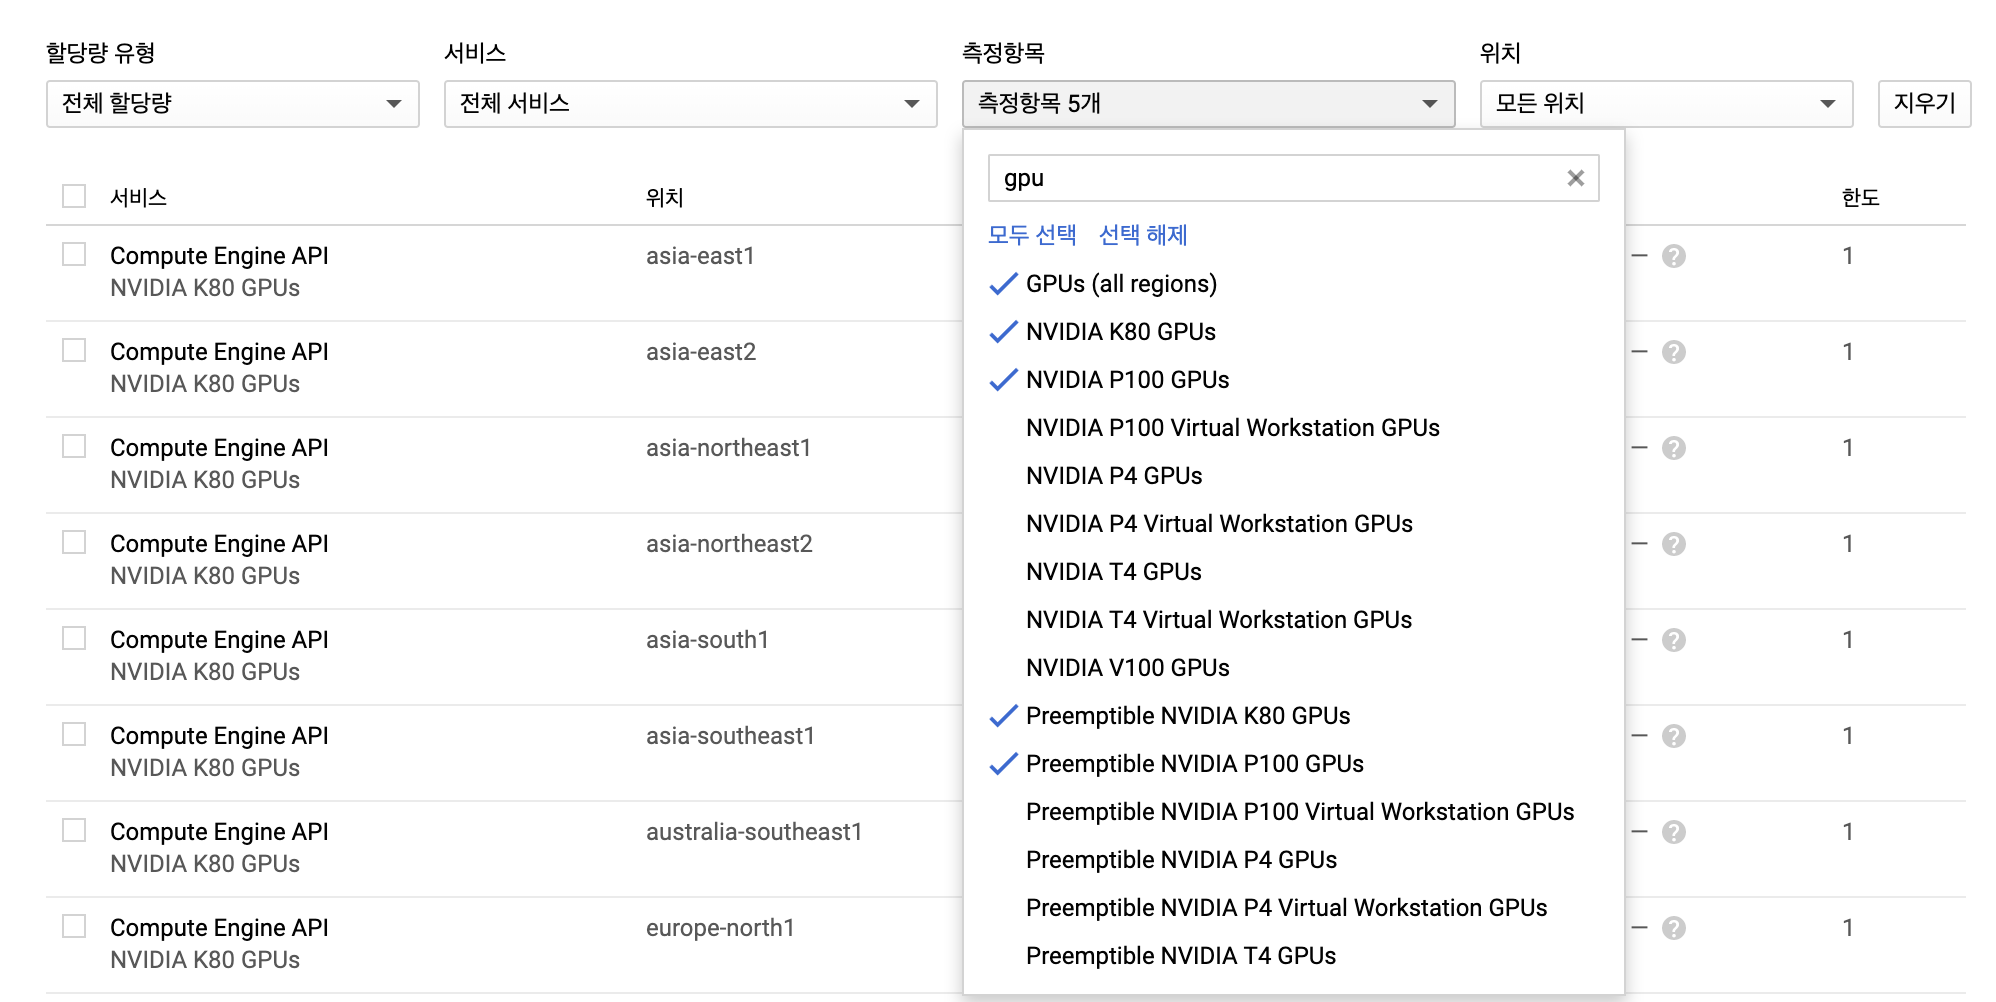Screen dimensions: 1996x1002
Task: Open the 전체 할당량 quota type dropdown
Action: tap(232, 104)
